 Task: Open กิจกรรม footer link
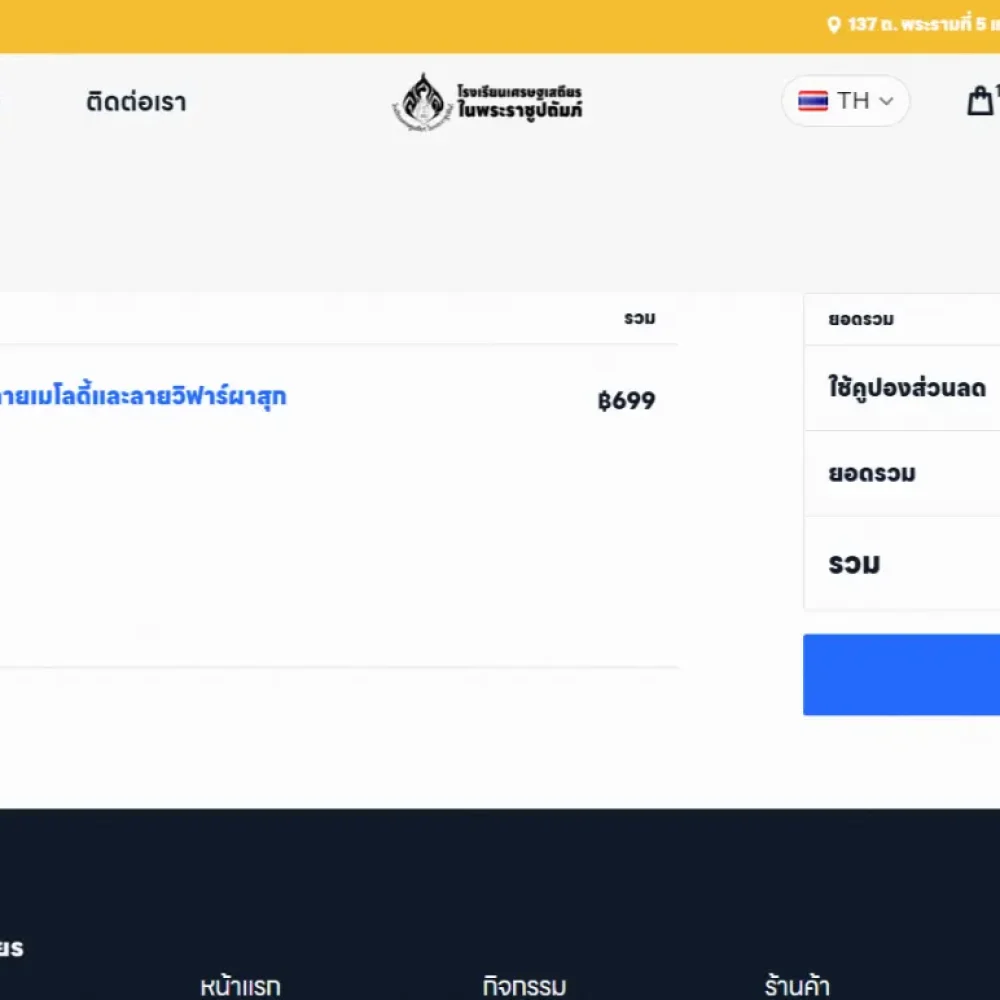524,986
